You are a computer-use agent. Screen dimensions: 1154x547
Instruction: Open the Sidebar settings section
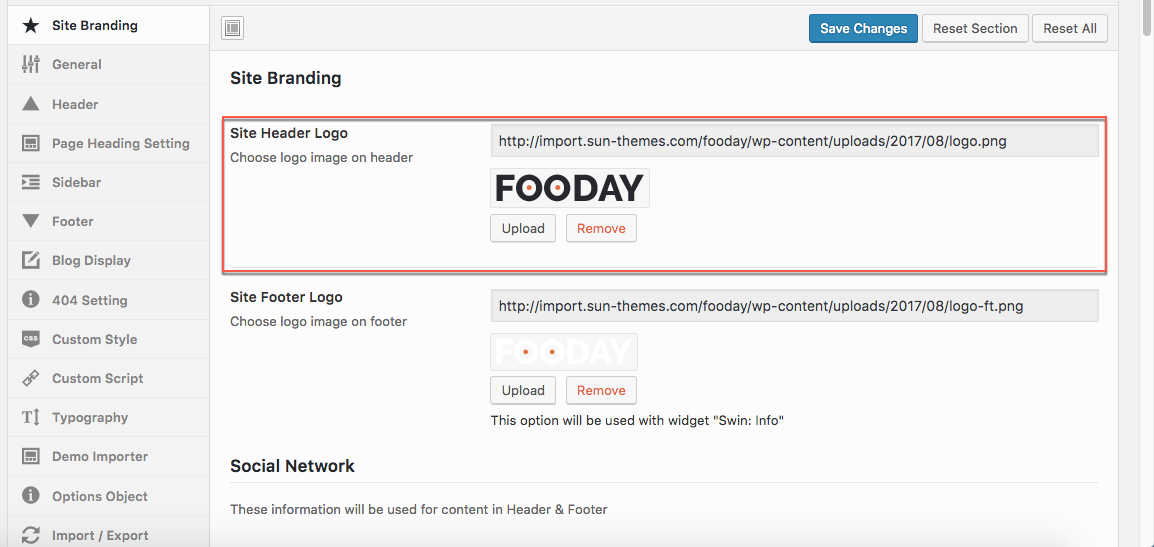coord(108,182)
